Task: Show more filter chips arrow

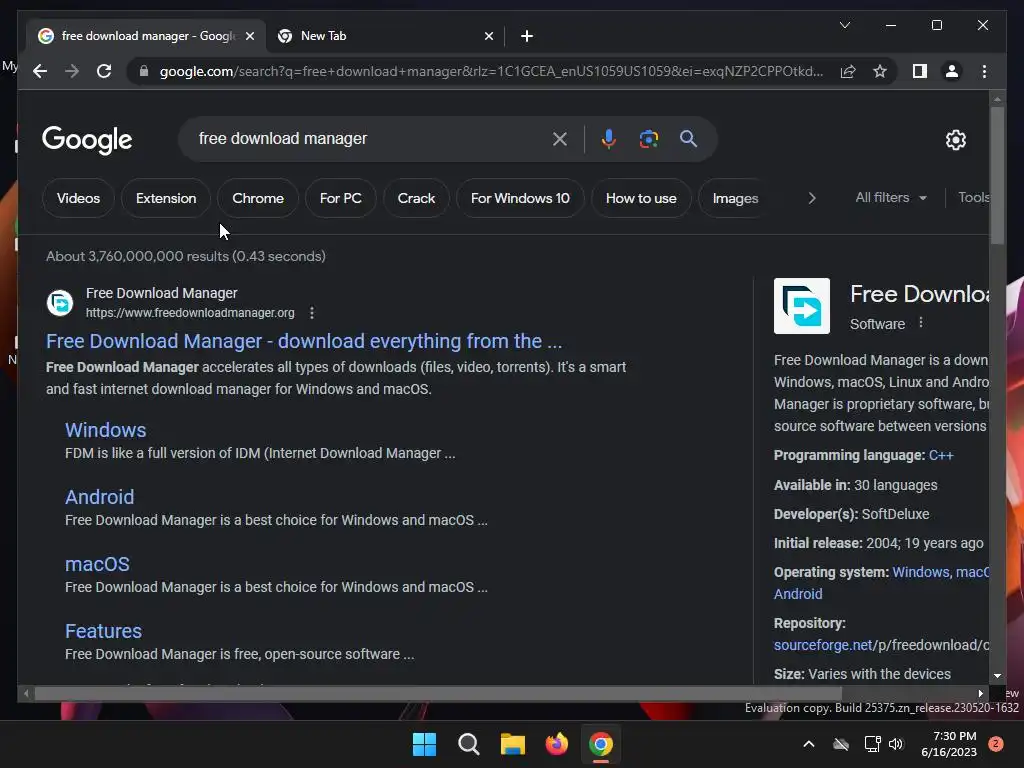Action: 812,198
